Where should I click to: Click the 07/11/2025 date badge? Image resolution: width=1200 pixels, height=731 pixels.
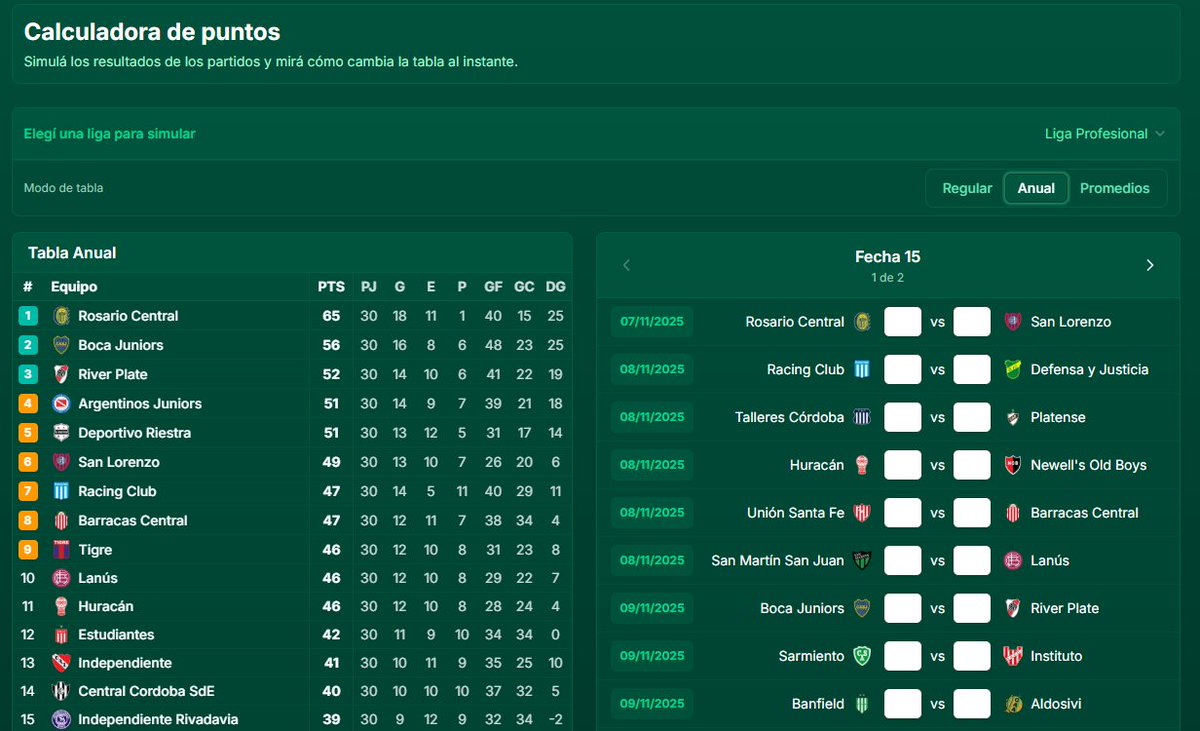point(652,322)
